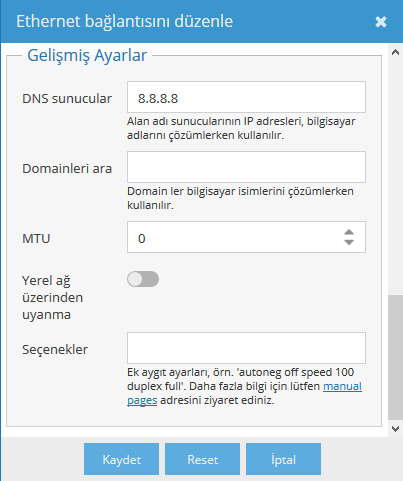Viewport: 403px width, 481px height.
Task: Cancel with the İptal button
Action: pos(283,459)
